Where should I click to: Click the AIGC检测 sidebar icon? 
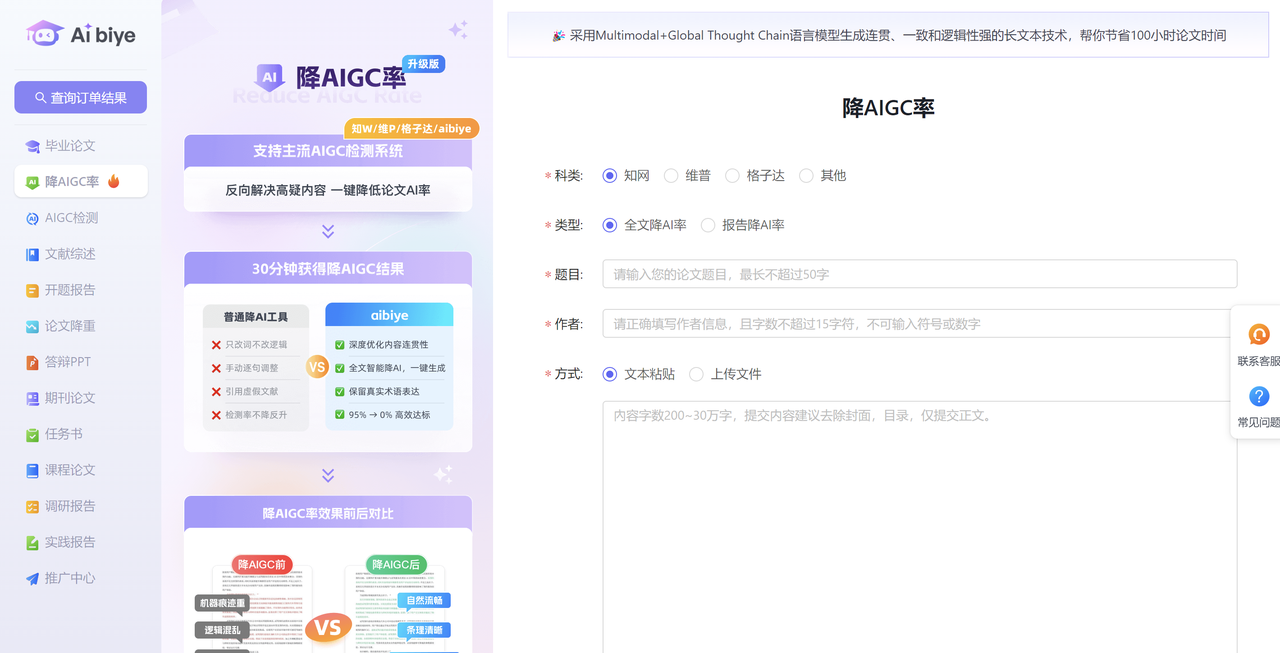33,218
